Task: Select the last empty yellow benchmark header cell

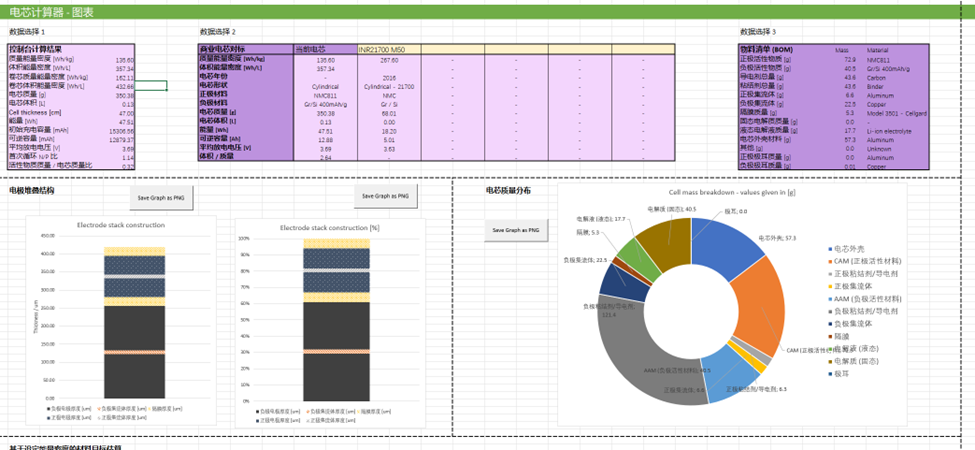Action: point(643,49)
